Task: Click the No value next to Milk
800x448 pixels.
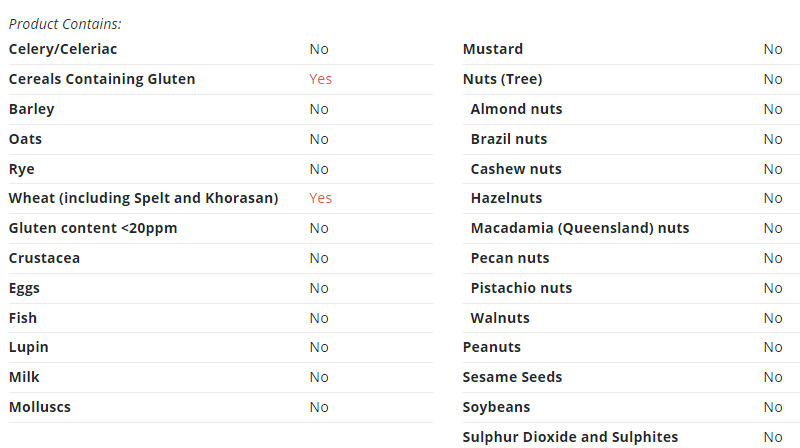Action: click(319, 377)
